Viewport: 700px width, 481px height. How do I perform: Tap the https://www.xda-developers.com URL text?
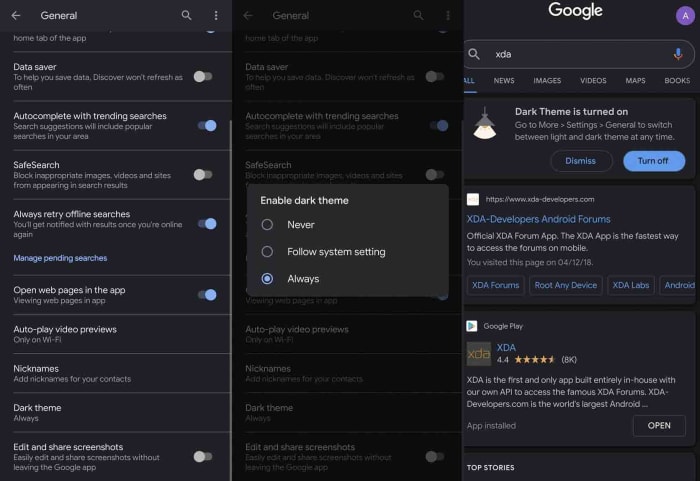(x=540, y=199)
